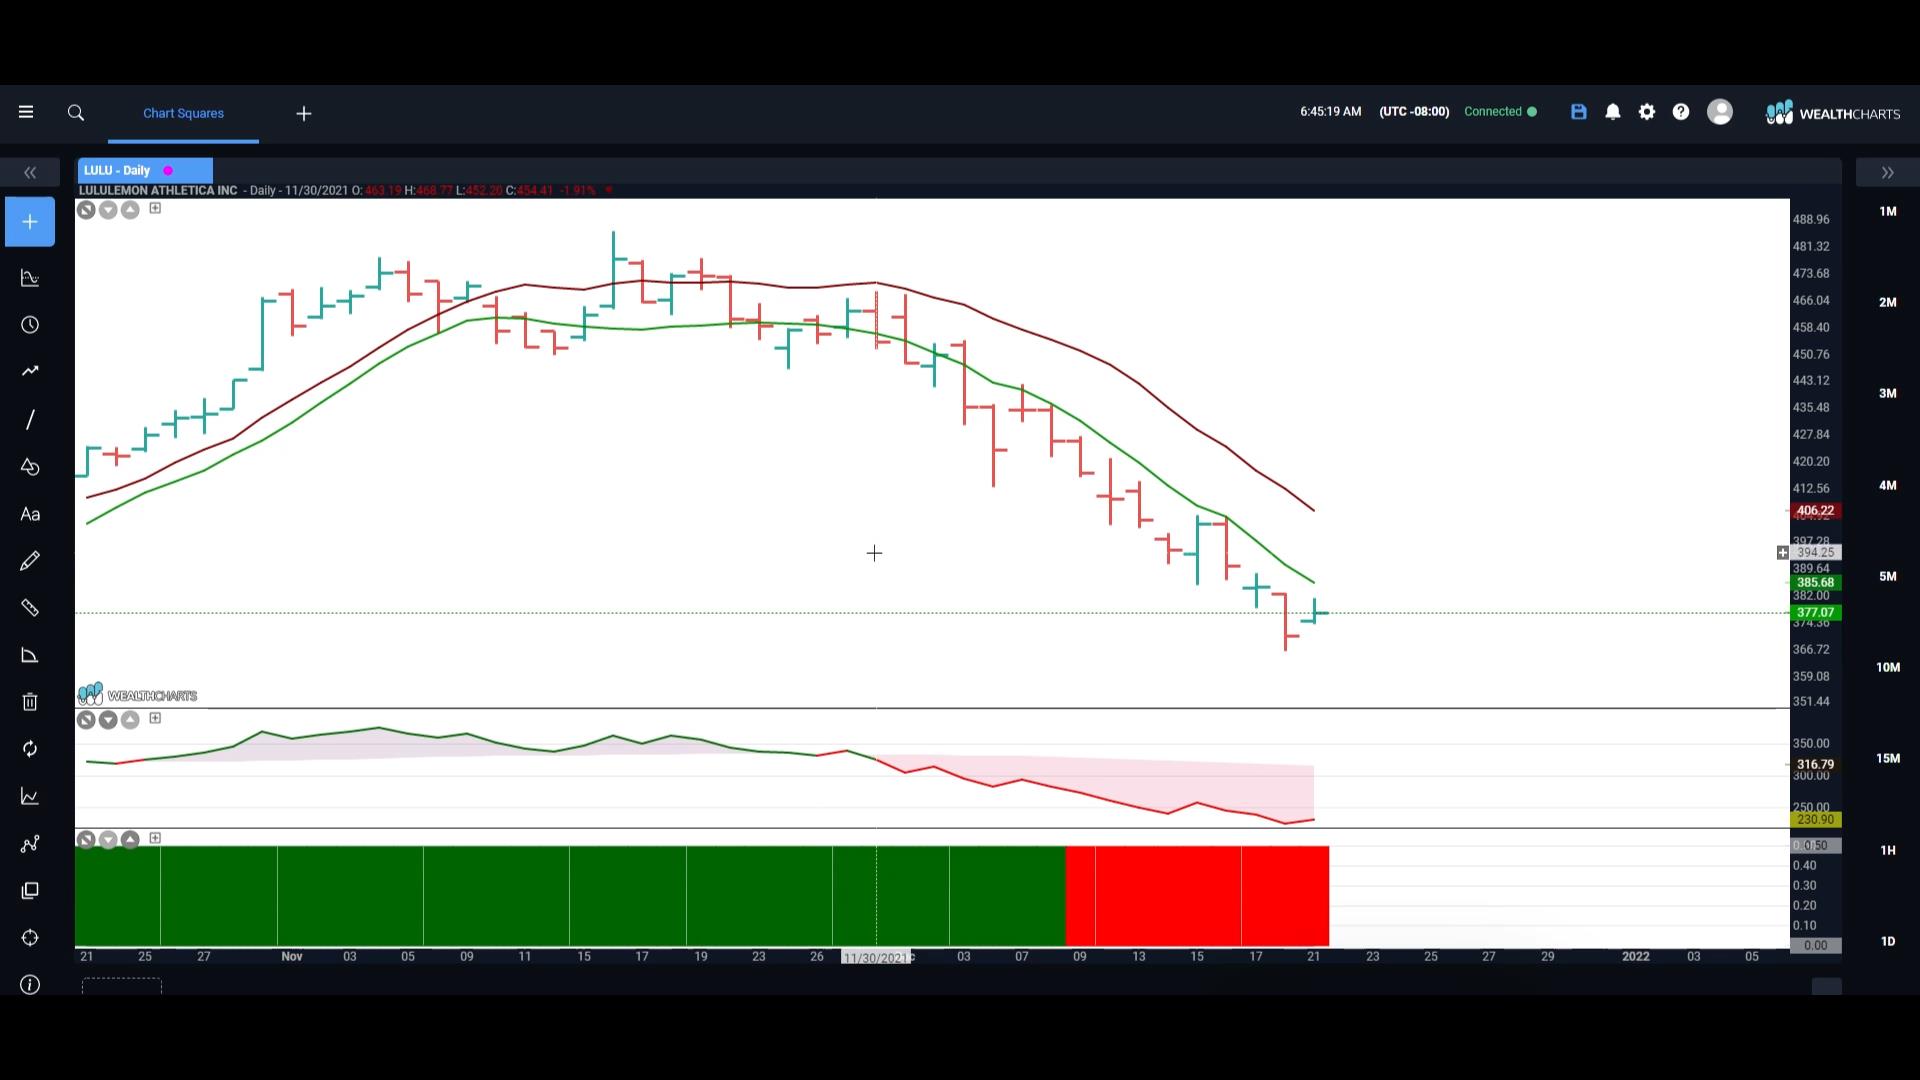Select the shapes drawing tool
This screenshot has width=1920, height=1080.
30,467
